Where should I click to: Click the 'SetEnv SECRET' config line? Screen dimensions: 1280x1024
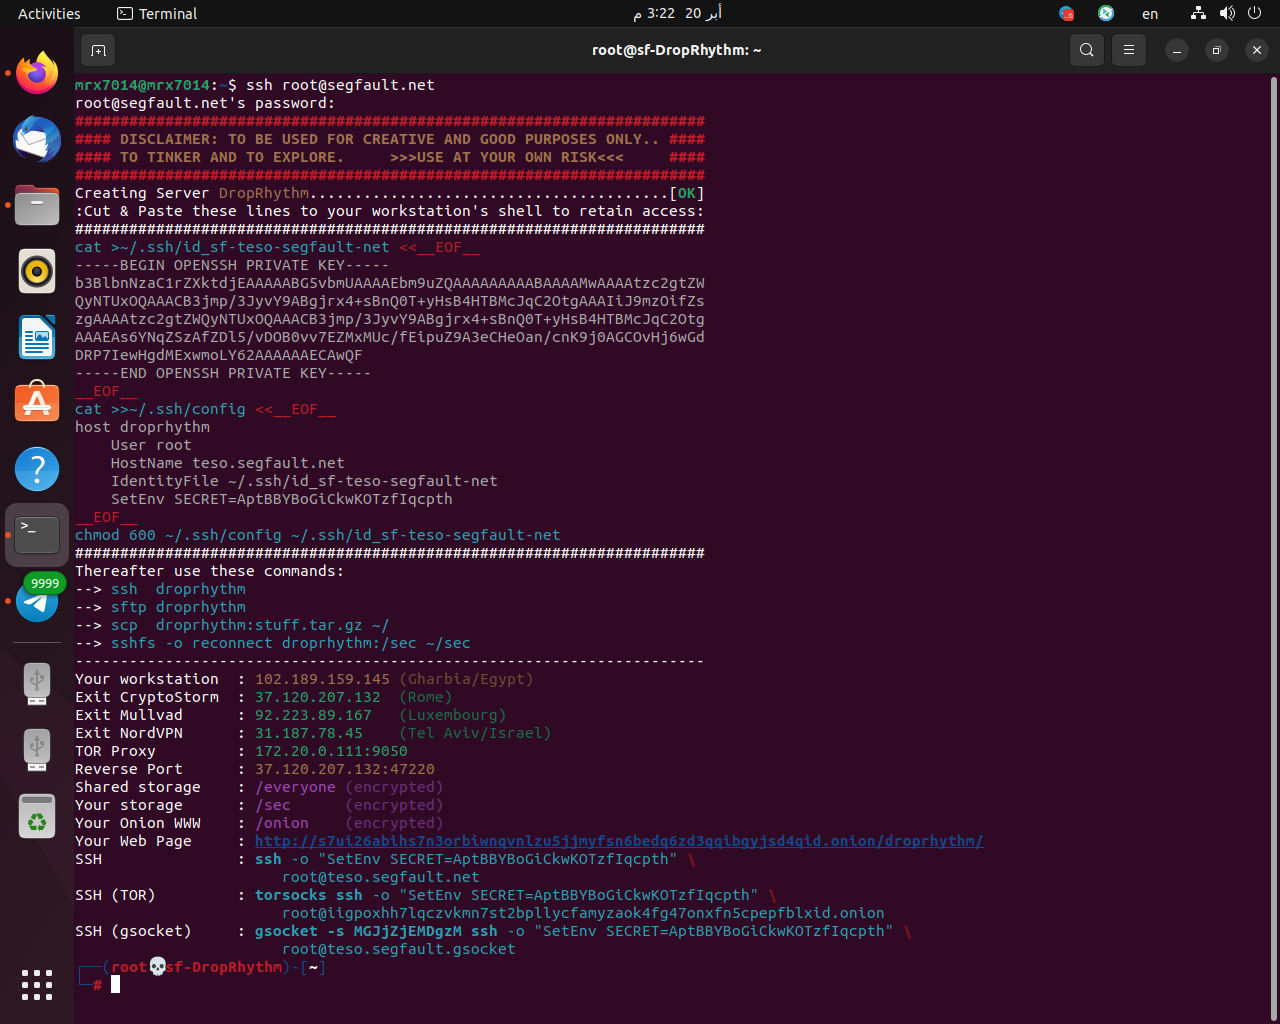pos(282,499)
